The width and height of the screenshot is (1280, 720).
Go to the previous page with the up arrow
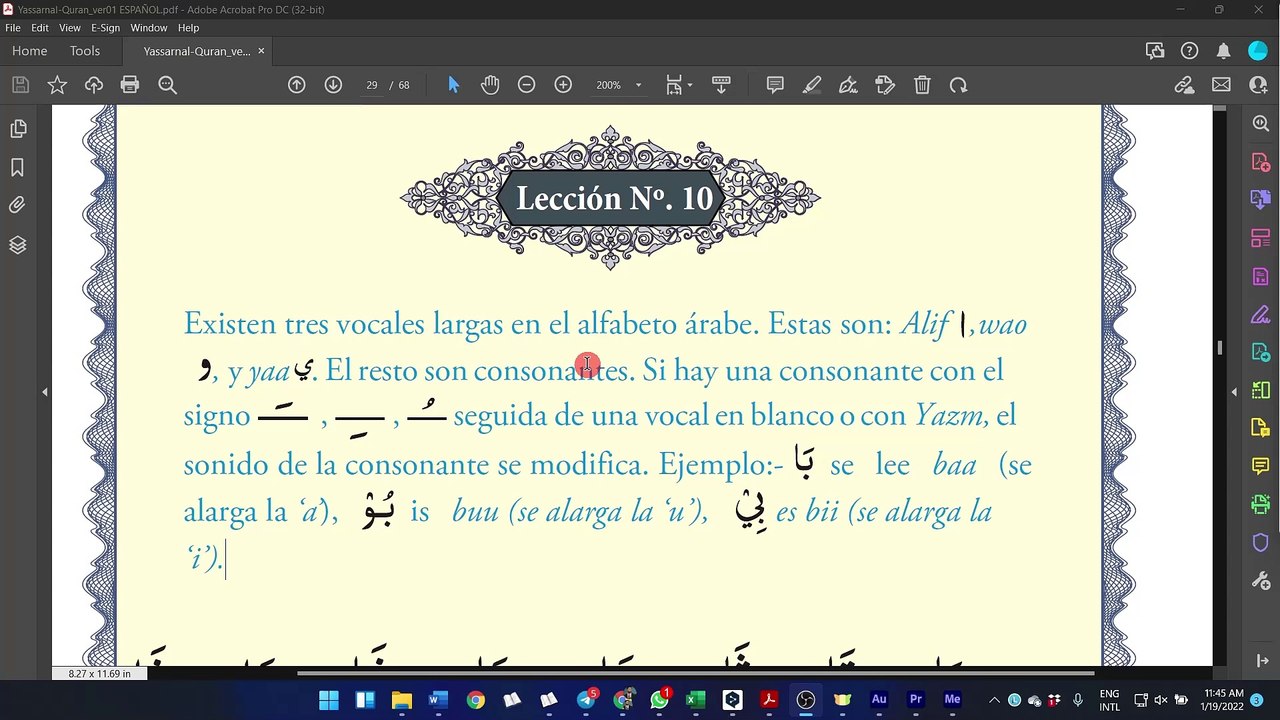pyautogui.click(x=297, y=85)
